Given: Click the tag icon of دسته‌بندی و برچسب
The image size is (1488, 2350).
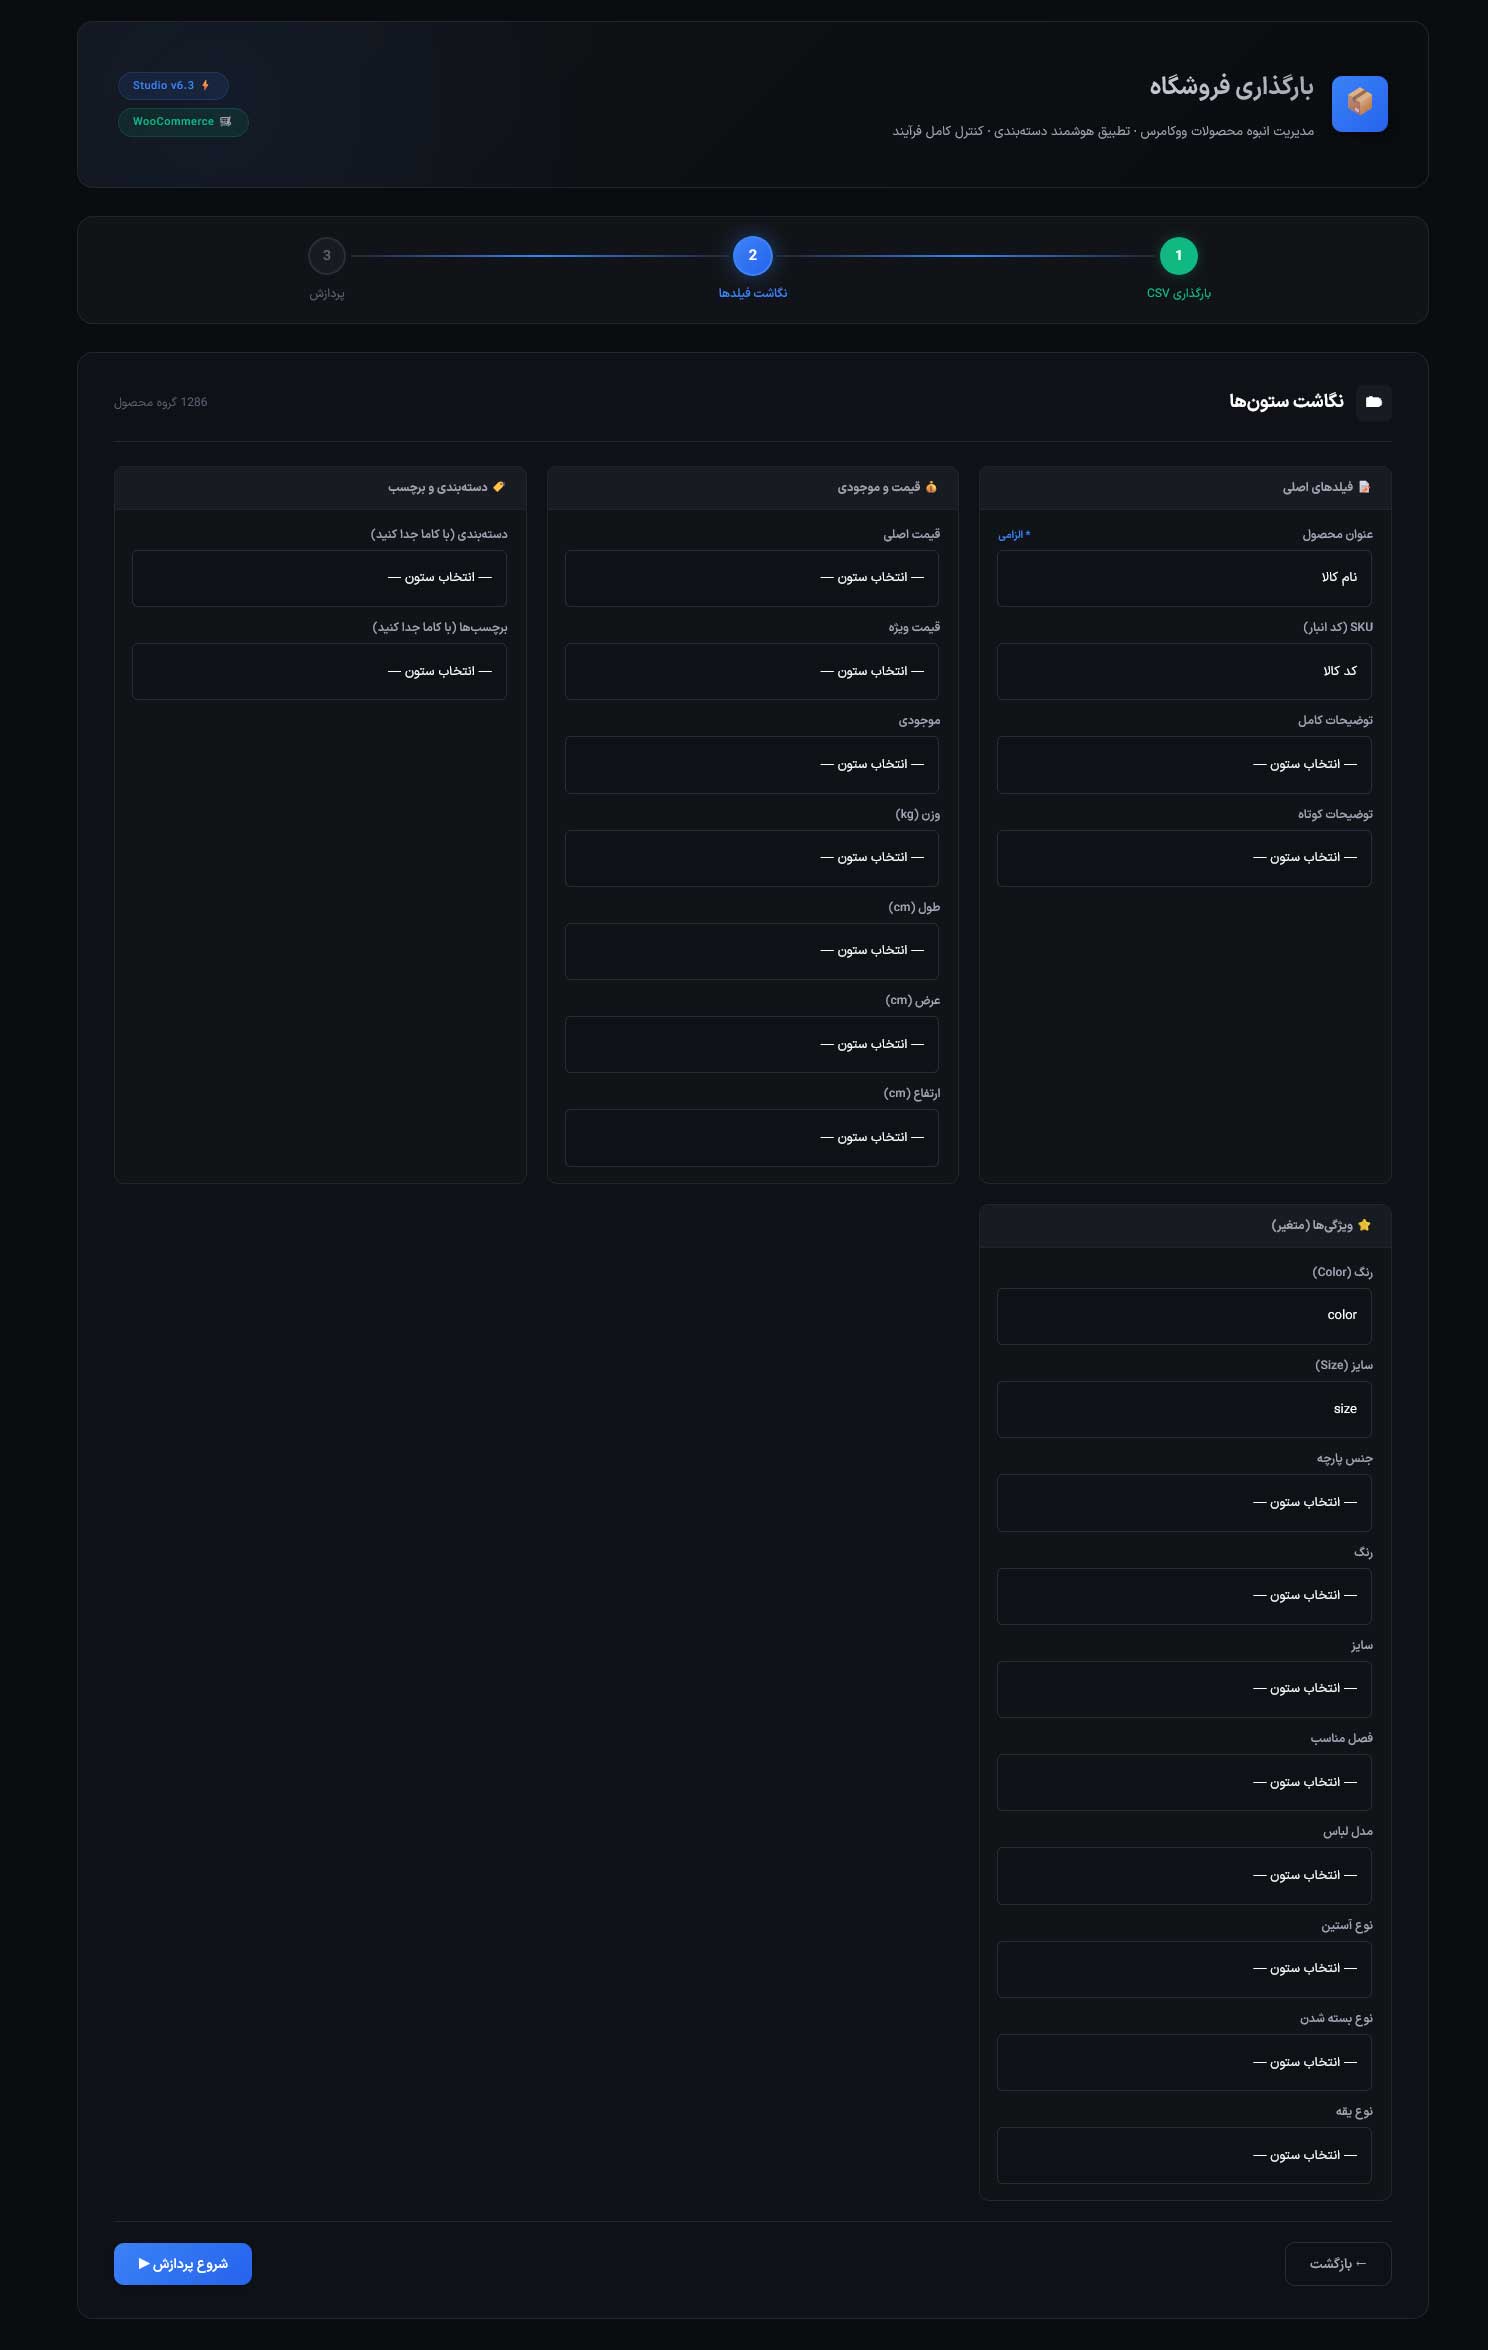Looking at the screenshot, I should pos(499,487).
